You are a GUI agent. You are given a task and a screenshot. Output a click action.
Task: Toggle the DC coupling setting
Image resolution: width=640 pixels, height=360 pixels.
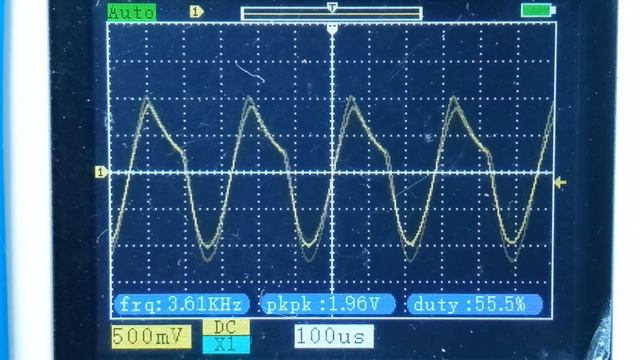coord(226,328)
